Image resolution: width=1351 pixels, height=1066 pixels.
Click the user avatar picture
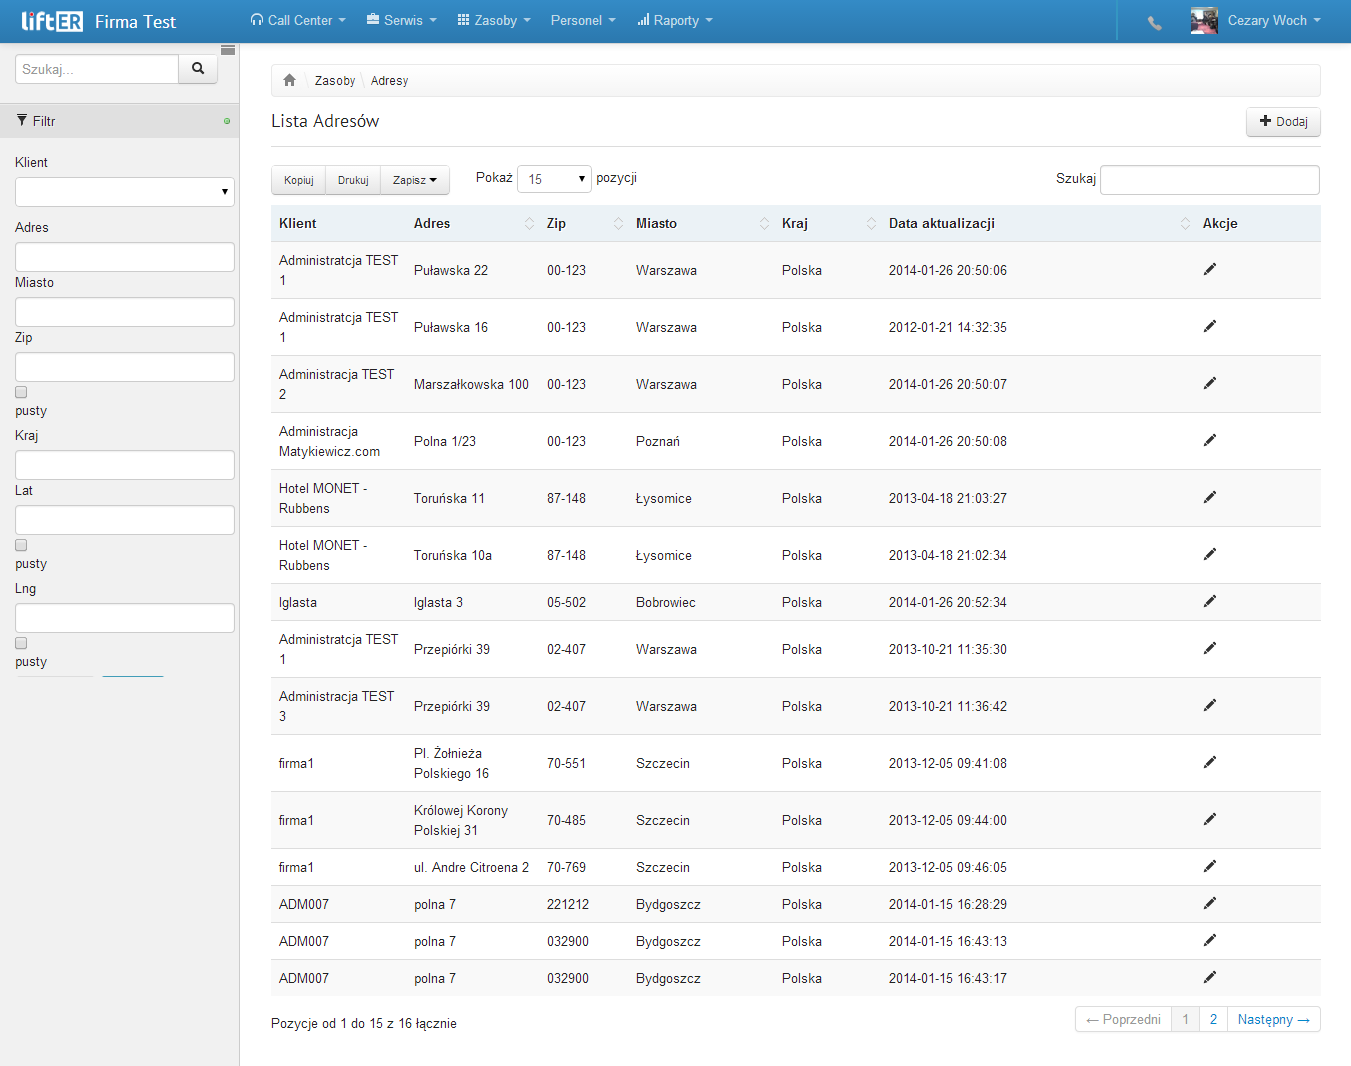(1204, 21)
